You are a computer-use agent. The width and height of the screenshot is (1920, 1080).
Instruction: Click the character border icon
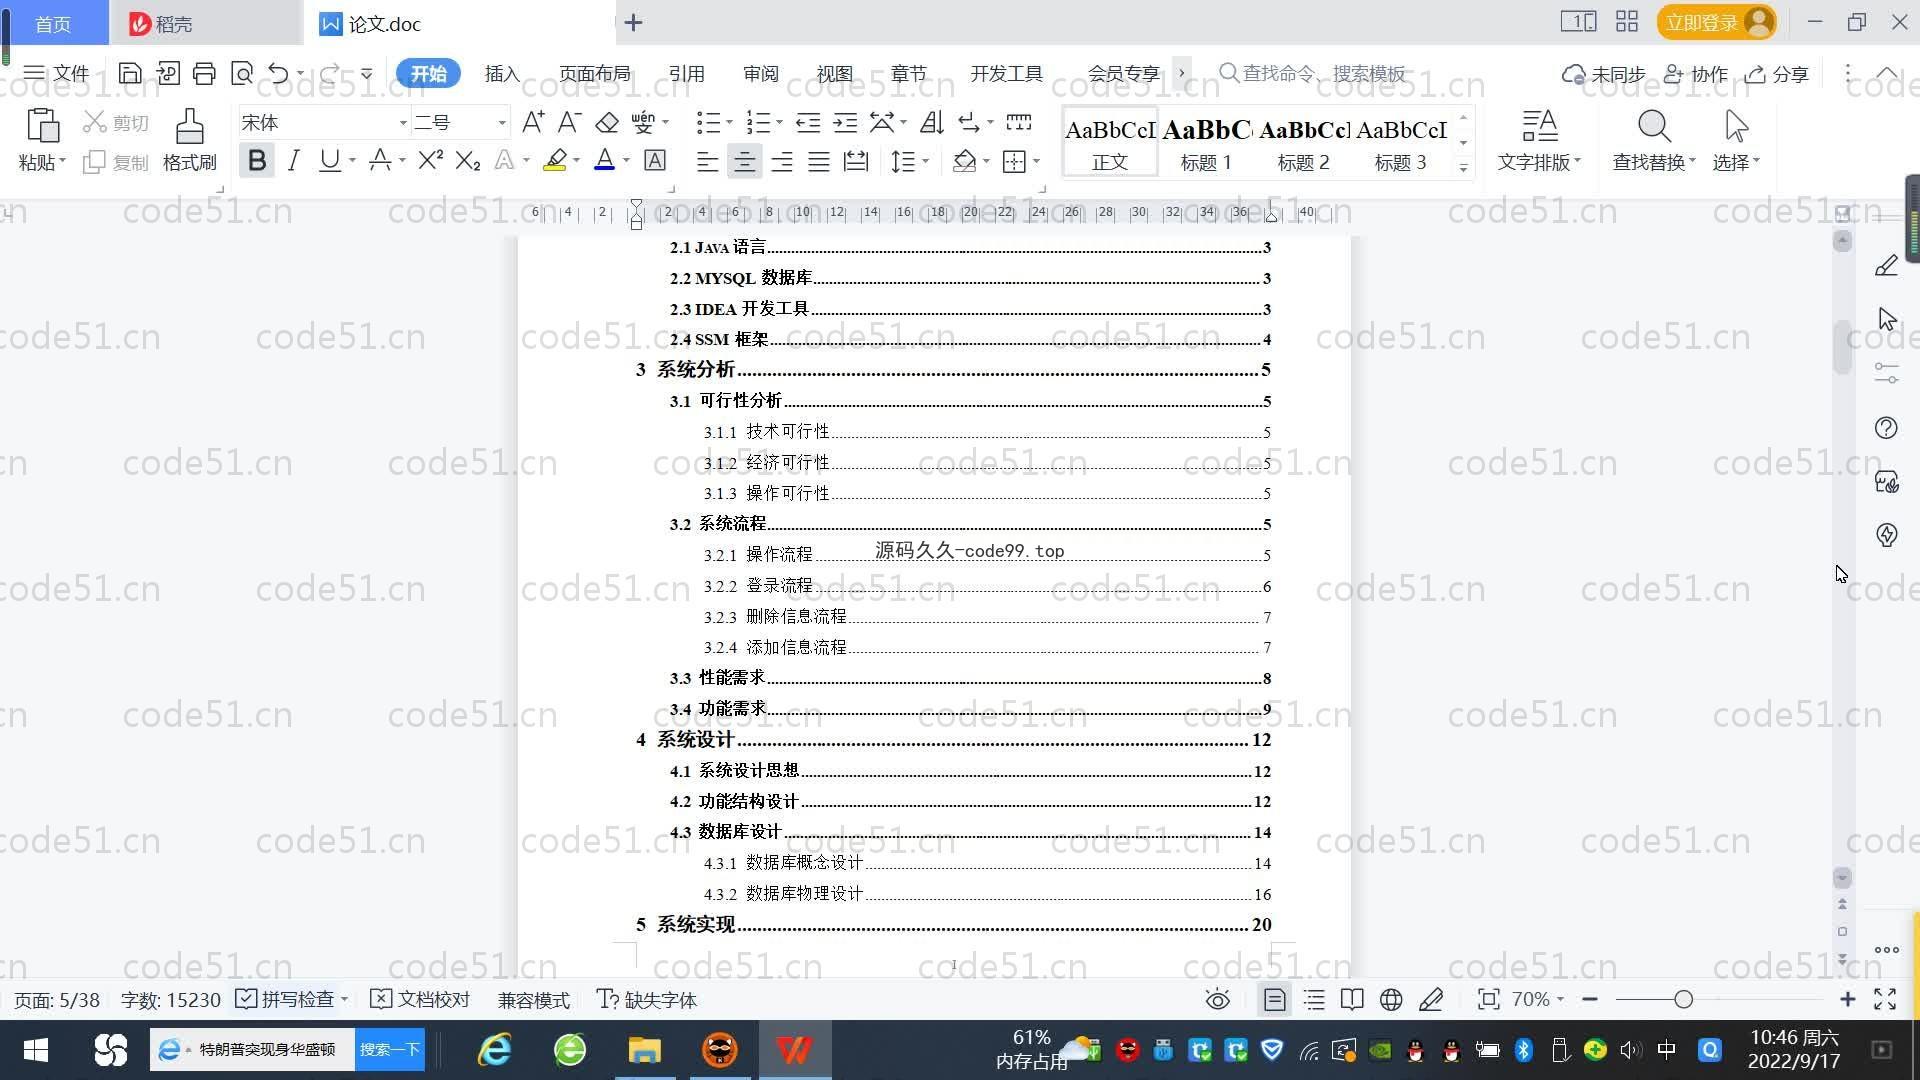(655, 160)
